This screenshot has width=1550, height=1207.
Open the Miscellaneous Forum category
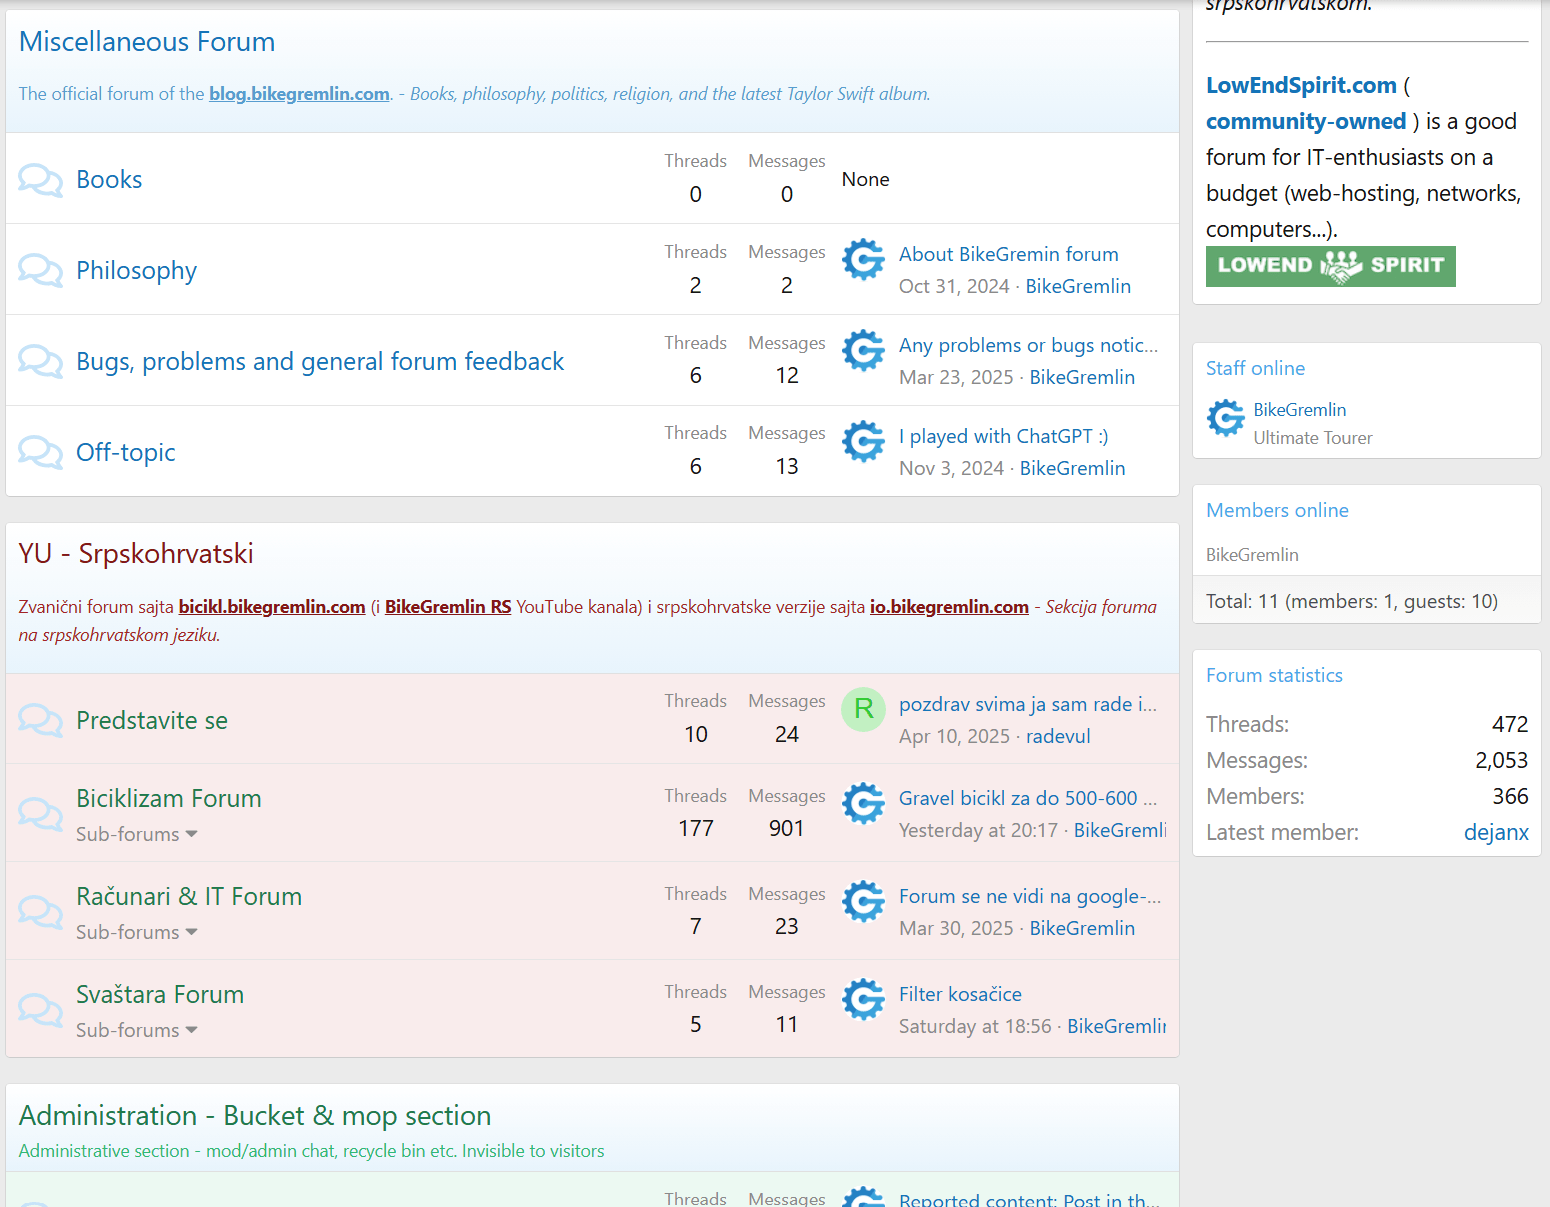pyautogui.click(x=147, y=42)
